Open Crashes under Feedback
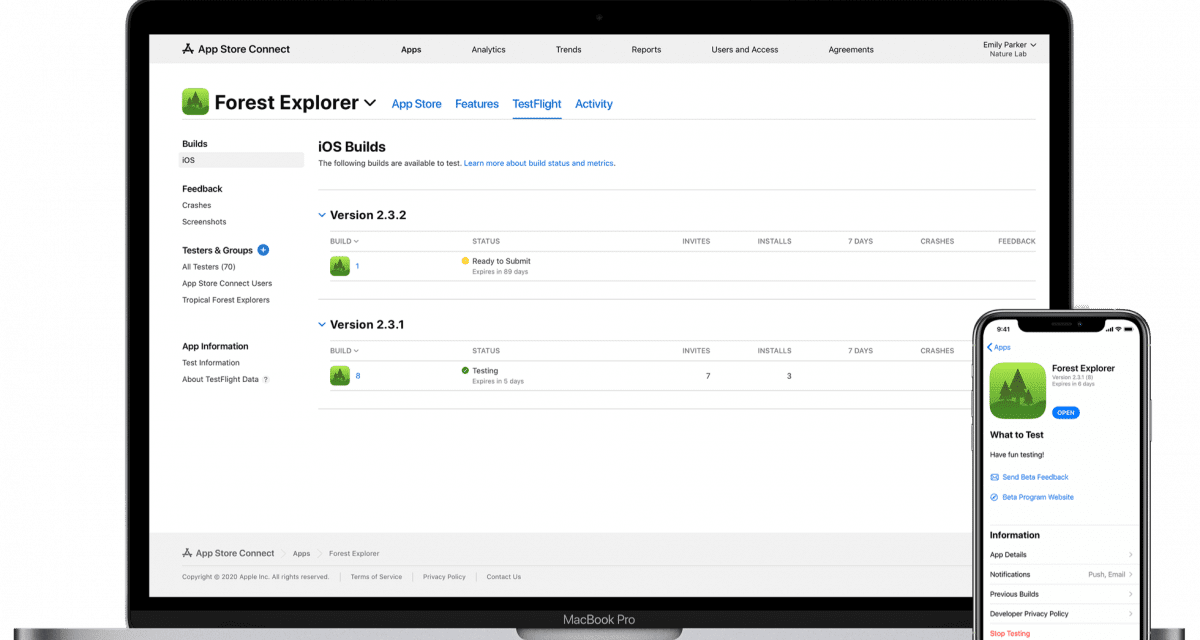 pyautogui.click(x=197, y=205)
